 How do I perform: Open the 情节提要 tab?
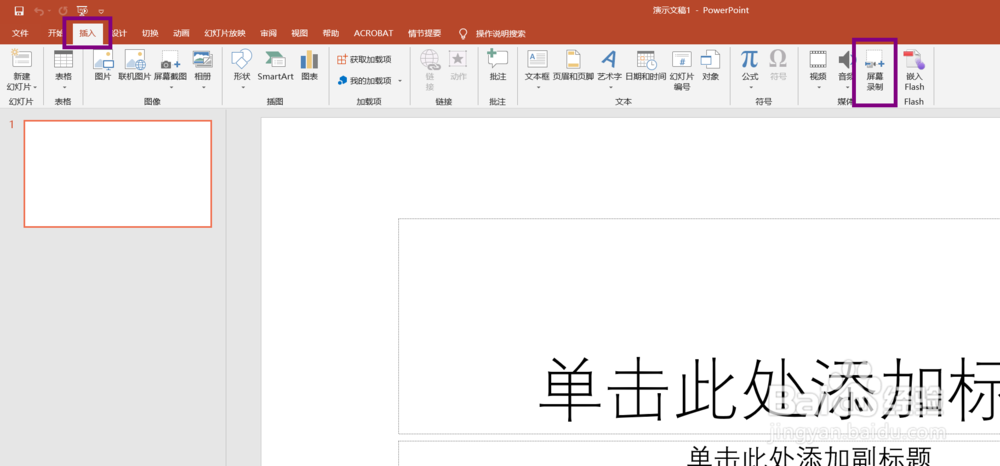coord(425,34)
